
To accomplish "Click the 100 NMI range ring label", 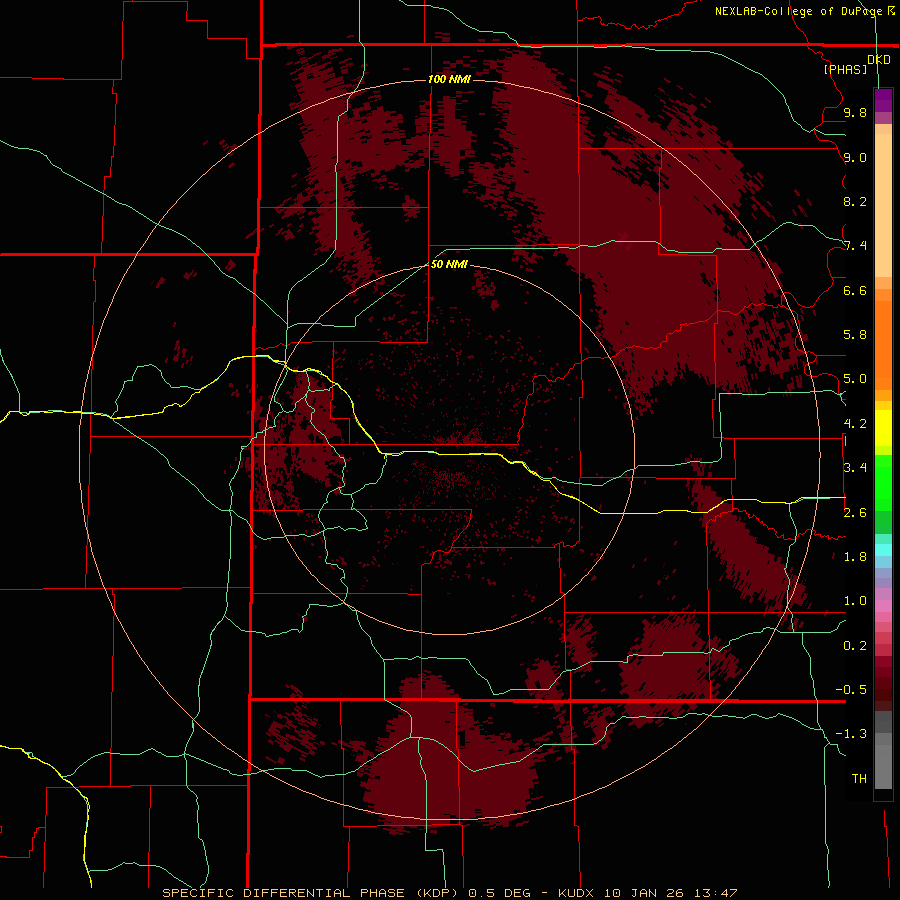I will pyautogui.click(x=449, y=79).
